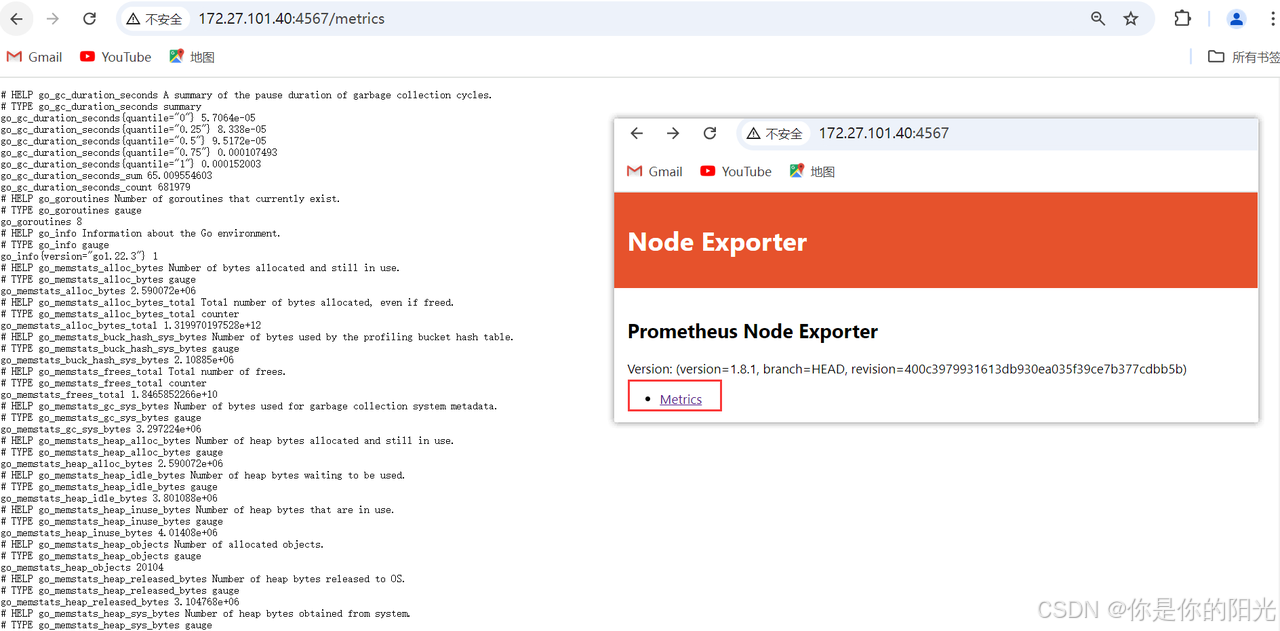Click the go_gc_duration_seconds_sum 65.009554603 line
This screenshot has width=1280, height=631.
coord(106,175)
